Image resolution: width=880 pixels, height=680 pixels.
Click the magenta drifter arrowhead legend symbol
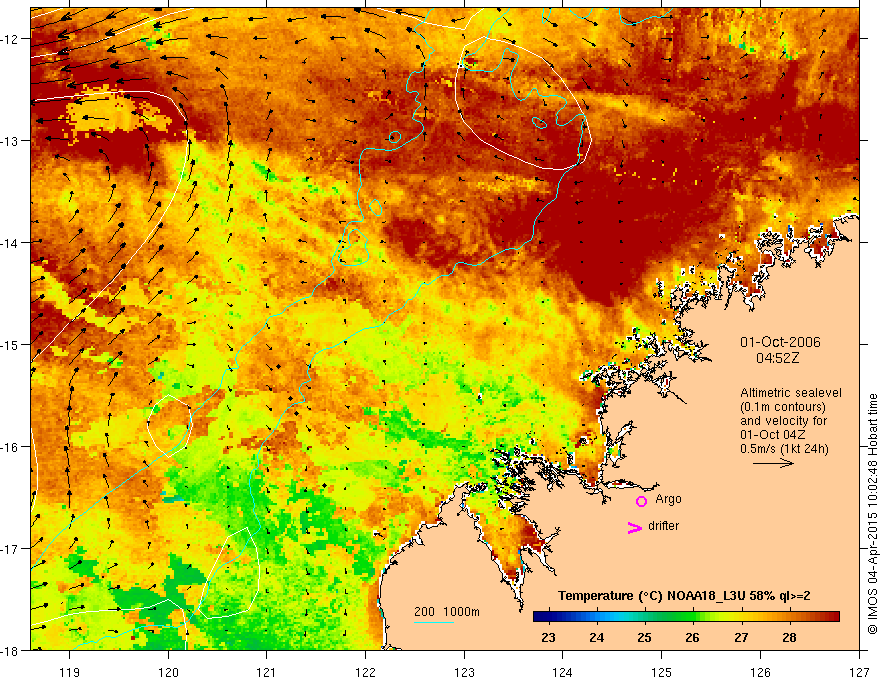tap(634, 528)
